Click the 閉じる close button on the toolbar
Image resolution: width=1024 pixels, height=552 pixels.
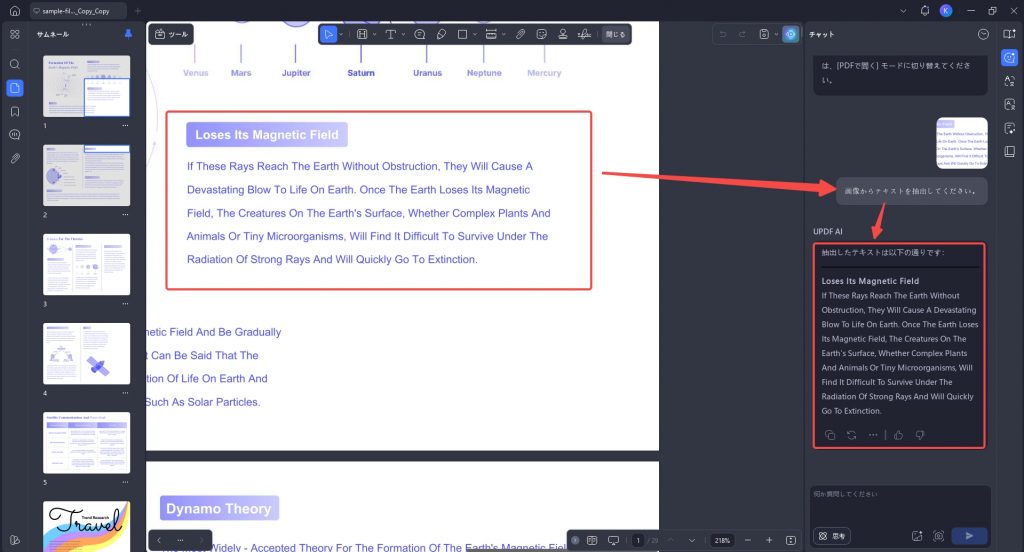[615, 34]
